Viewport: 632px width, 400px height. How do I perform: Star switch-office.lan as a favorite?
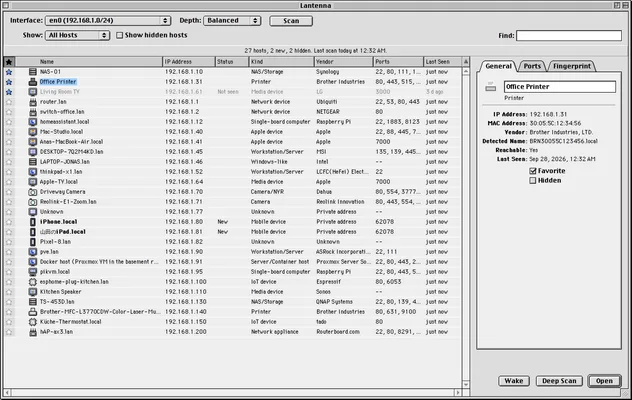pos(9,112)
